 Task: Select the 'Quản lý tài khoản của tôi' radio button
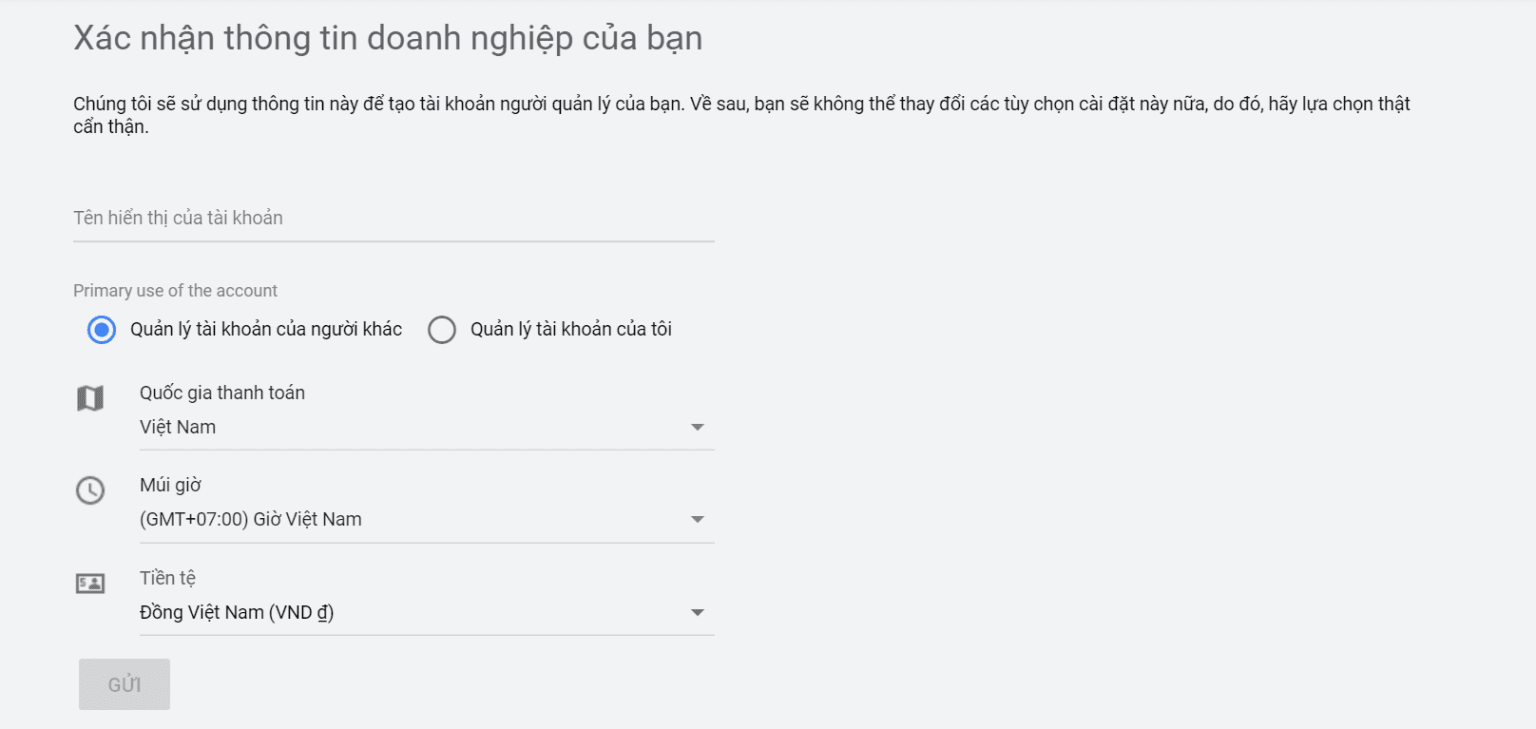click(x=441, y=330)
